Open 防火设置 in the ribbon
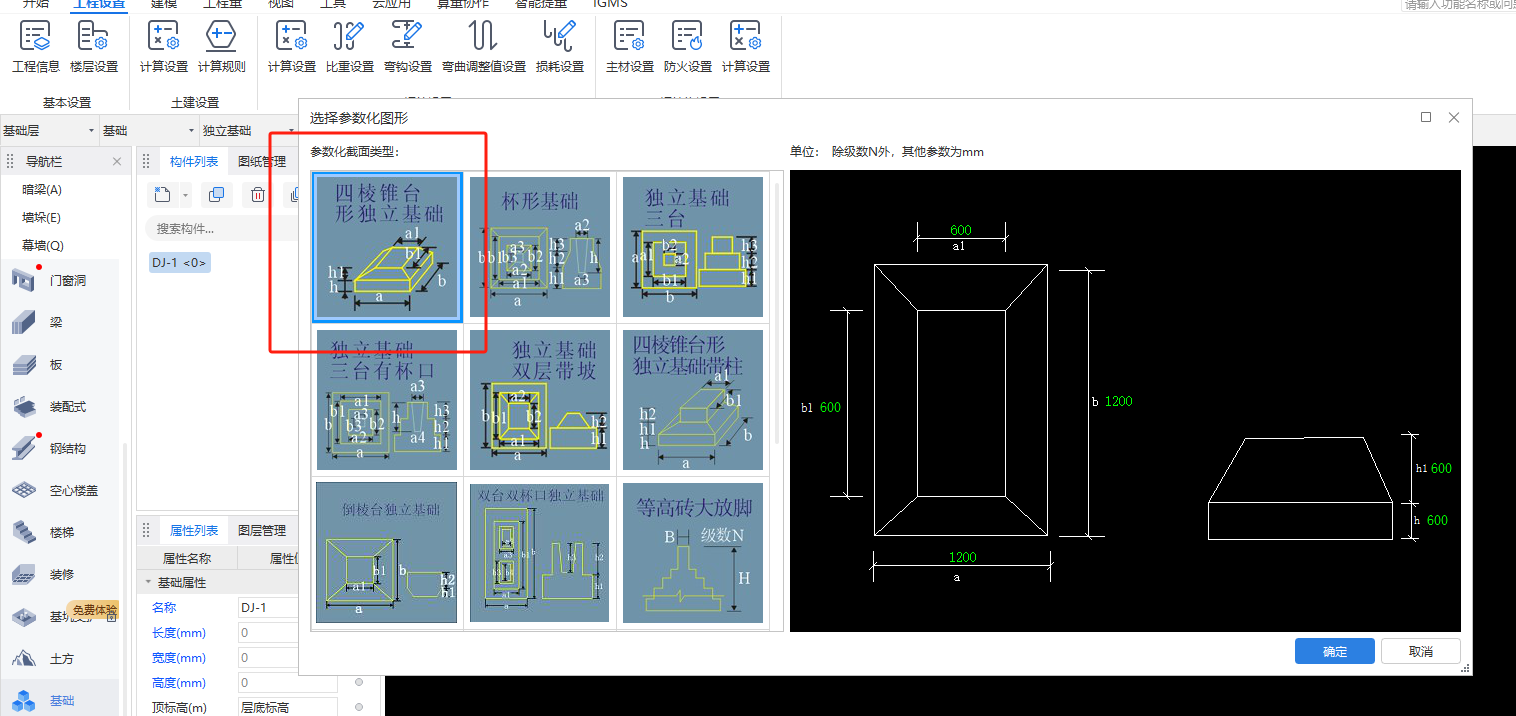The width and height of the screenshot is (1516, 716). click(688, 48)
